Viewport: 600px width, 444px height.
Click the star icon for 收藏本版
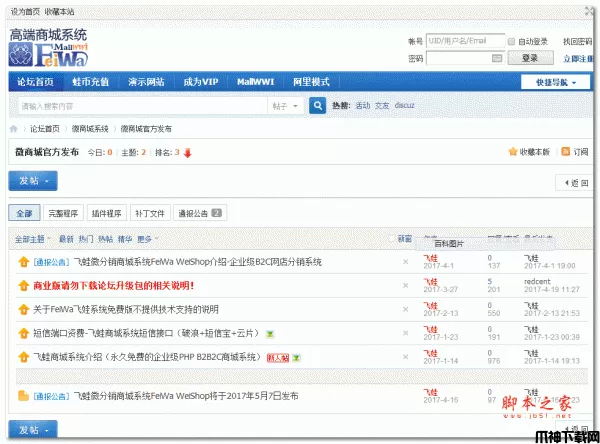tap(513, 152)
